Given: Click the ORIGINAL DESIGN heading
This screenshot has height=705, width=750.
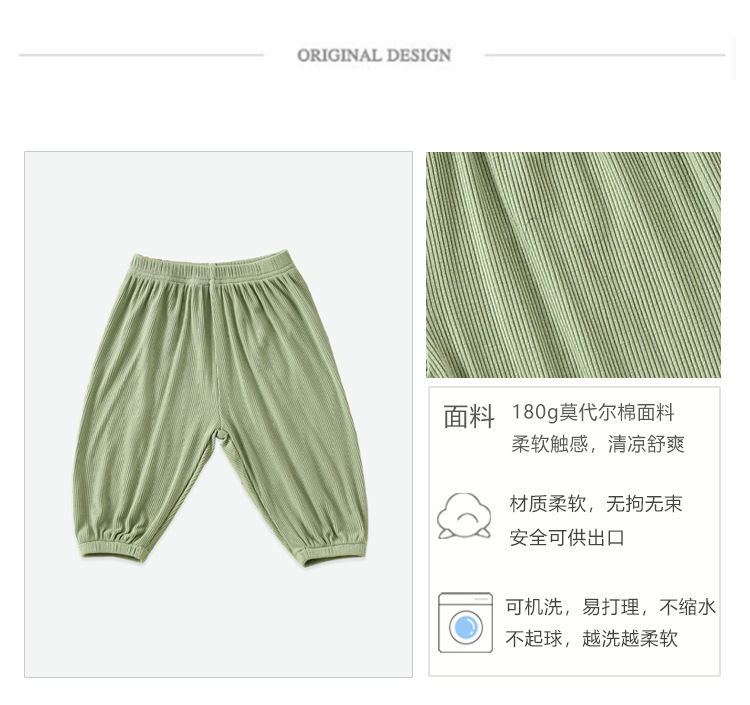Looking at the screenshot, I should click(x=374, y=55).
